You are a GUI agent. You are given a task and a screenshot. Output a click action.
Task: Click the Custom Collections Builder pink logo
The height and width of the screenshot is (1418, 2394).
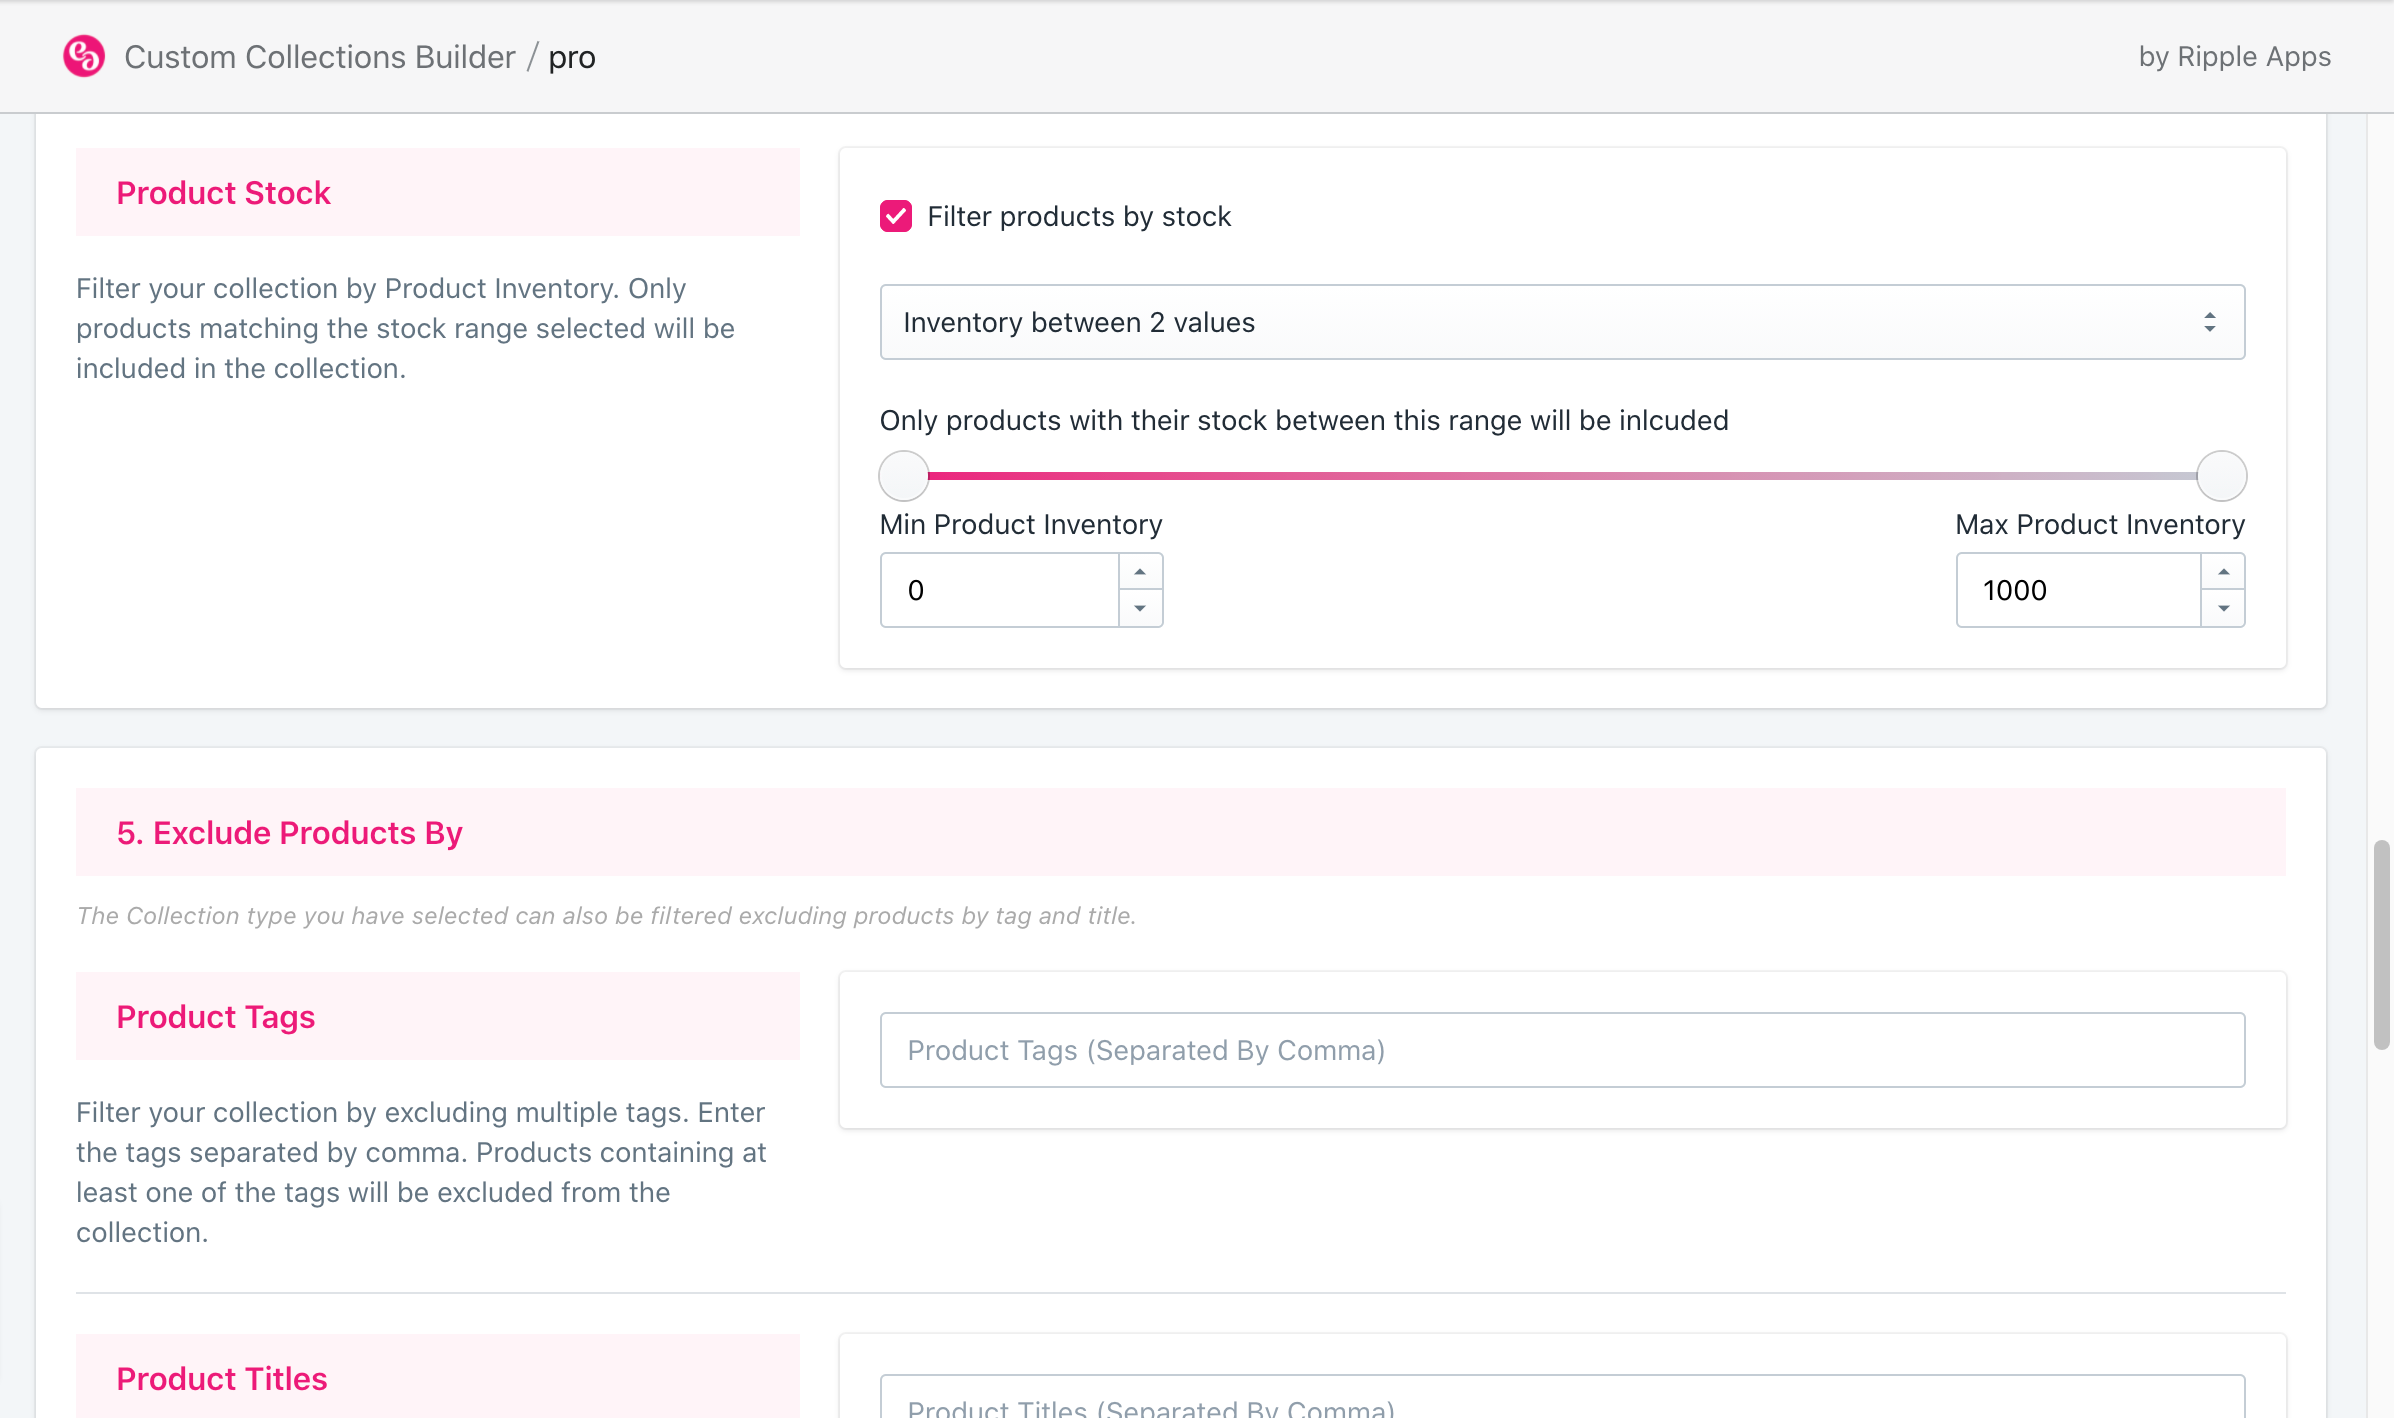point(84,56)
